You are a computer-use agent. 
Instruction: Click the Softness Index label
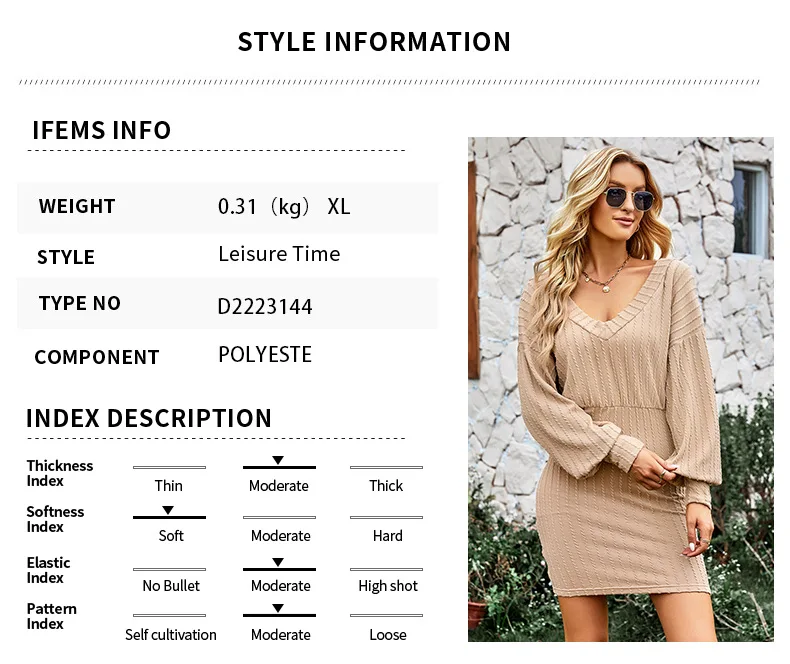pos(55,519)
